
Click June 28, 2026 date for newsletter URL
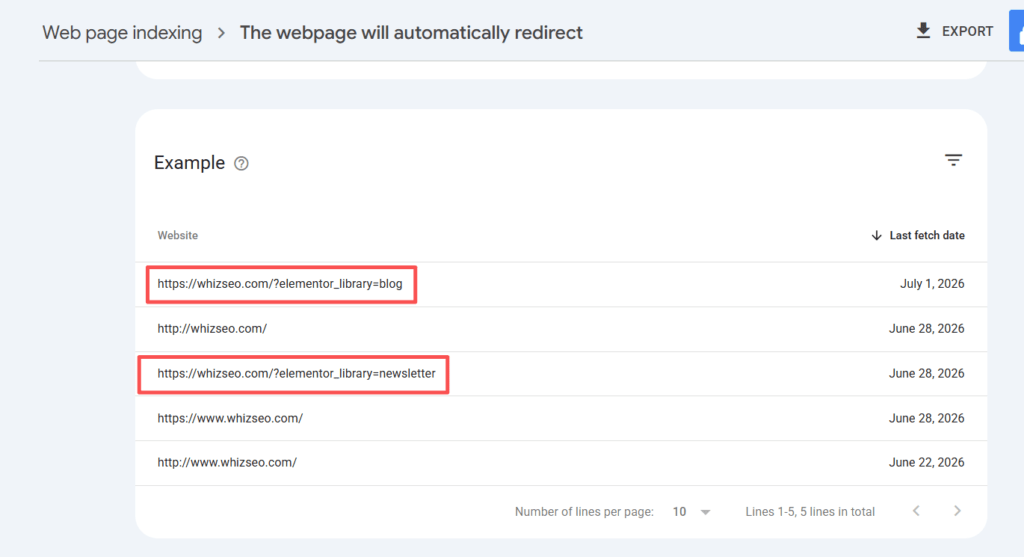pyautogui.click(x=926, y=374)
